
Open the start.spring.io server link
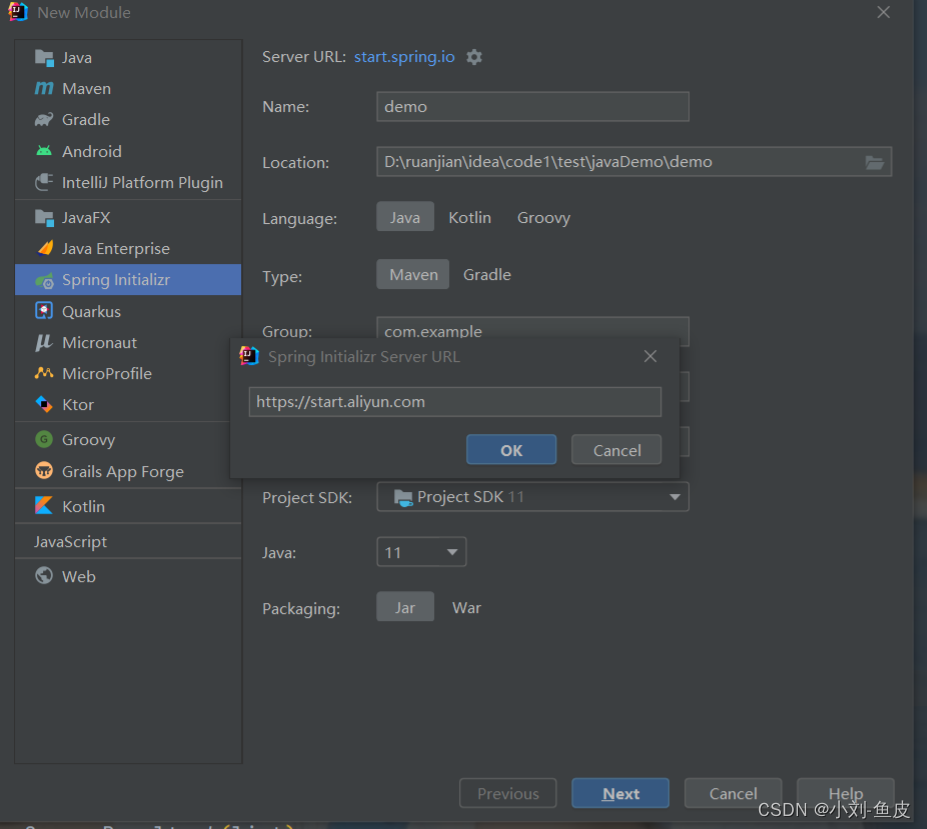pos(404,57)
